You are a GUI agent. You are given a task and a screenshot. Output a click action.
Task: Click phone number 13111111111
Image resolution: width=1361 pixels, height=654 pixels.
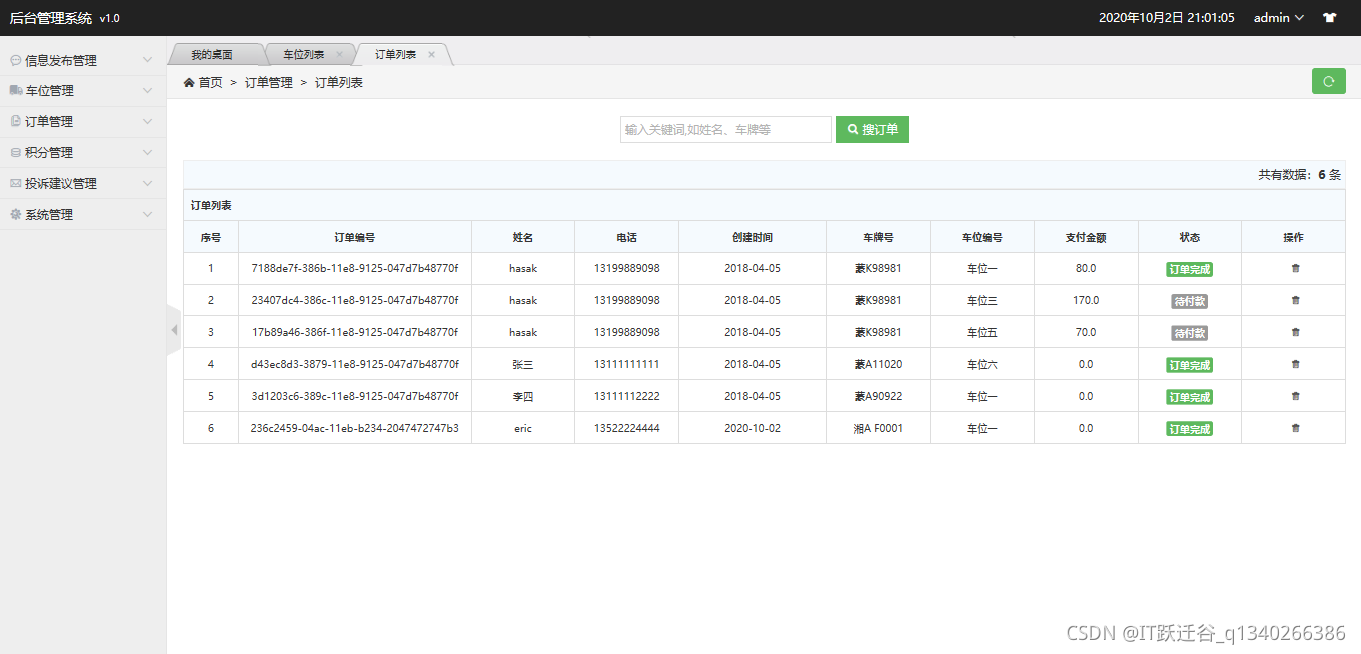pos(626,364)
